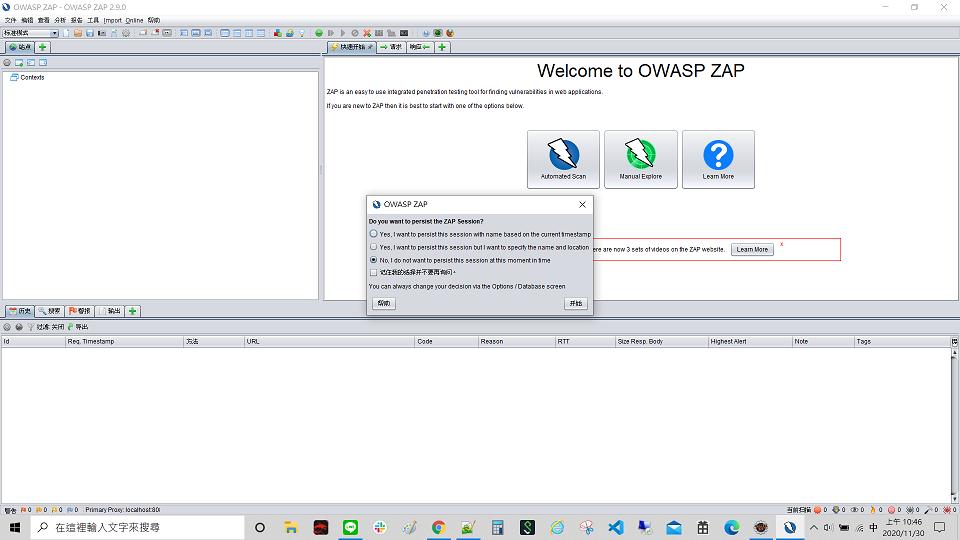Switch to the Alerts tab with flag

coord(80,311)
